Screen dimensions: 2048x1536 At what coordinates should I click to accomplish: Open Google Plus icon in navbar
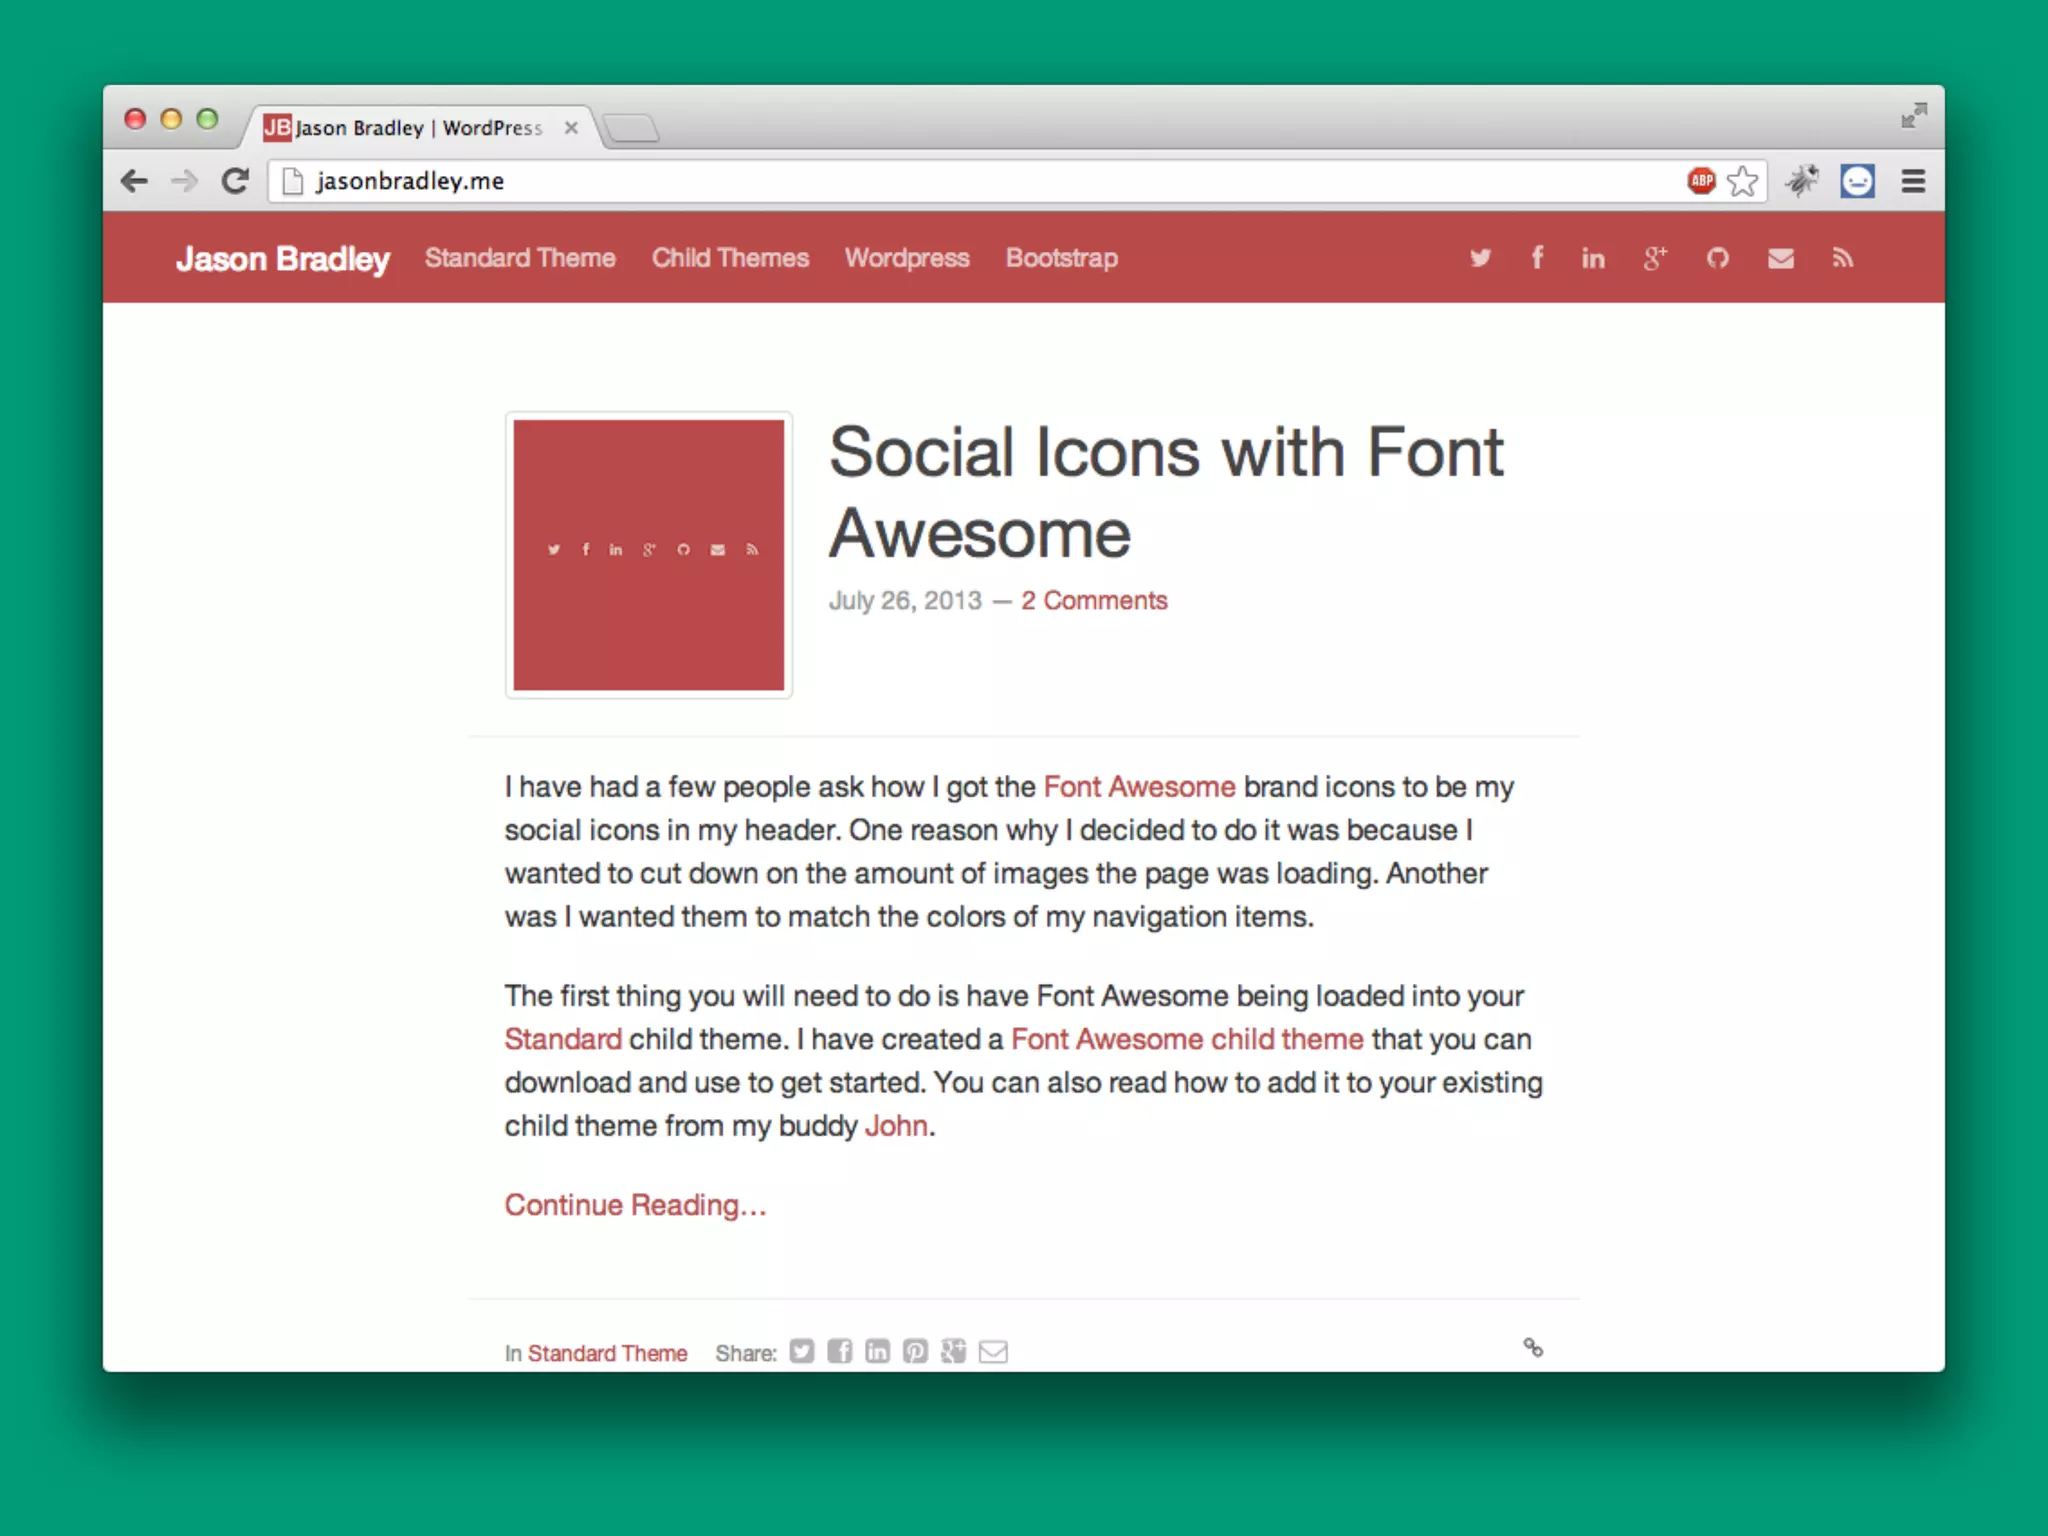1655,258
